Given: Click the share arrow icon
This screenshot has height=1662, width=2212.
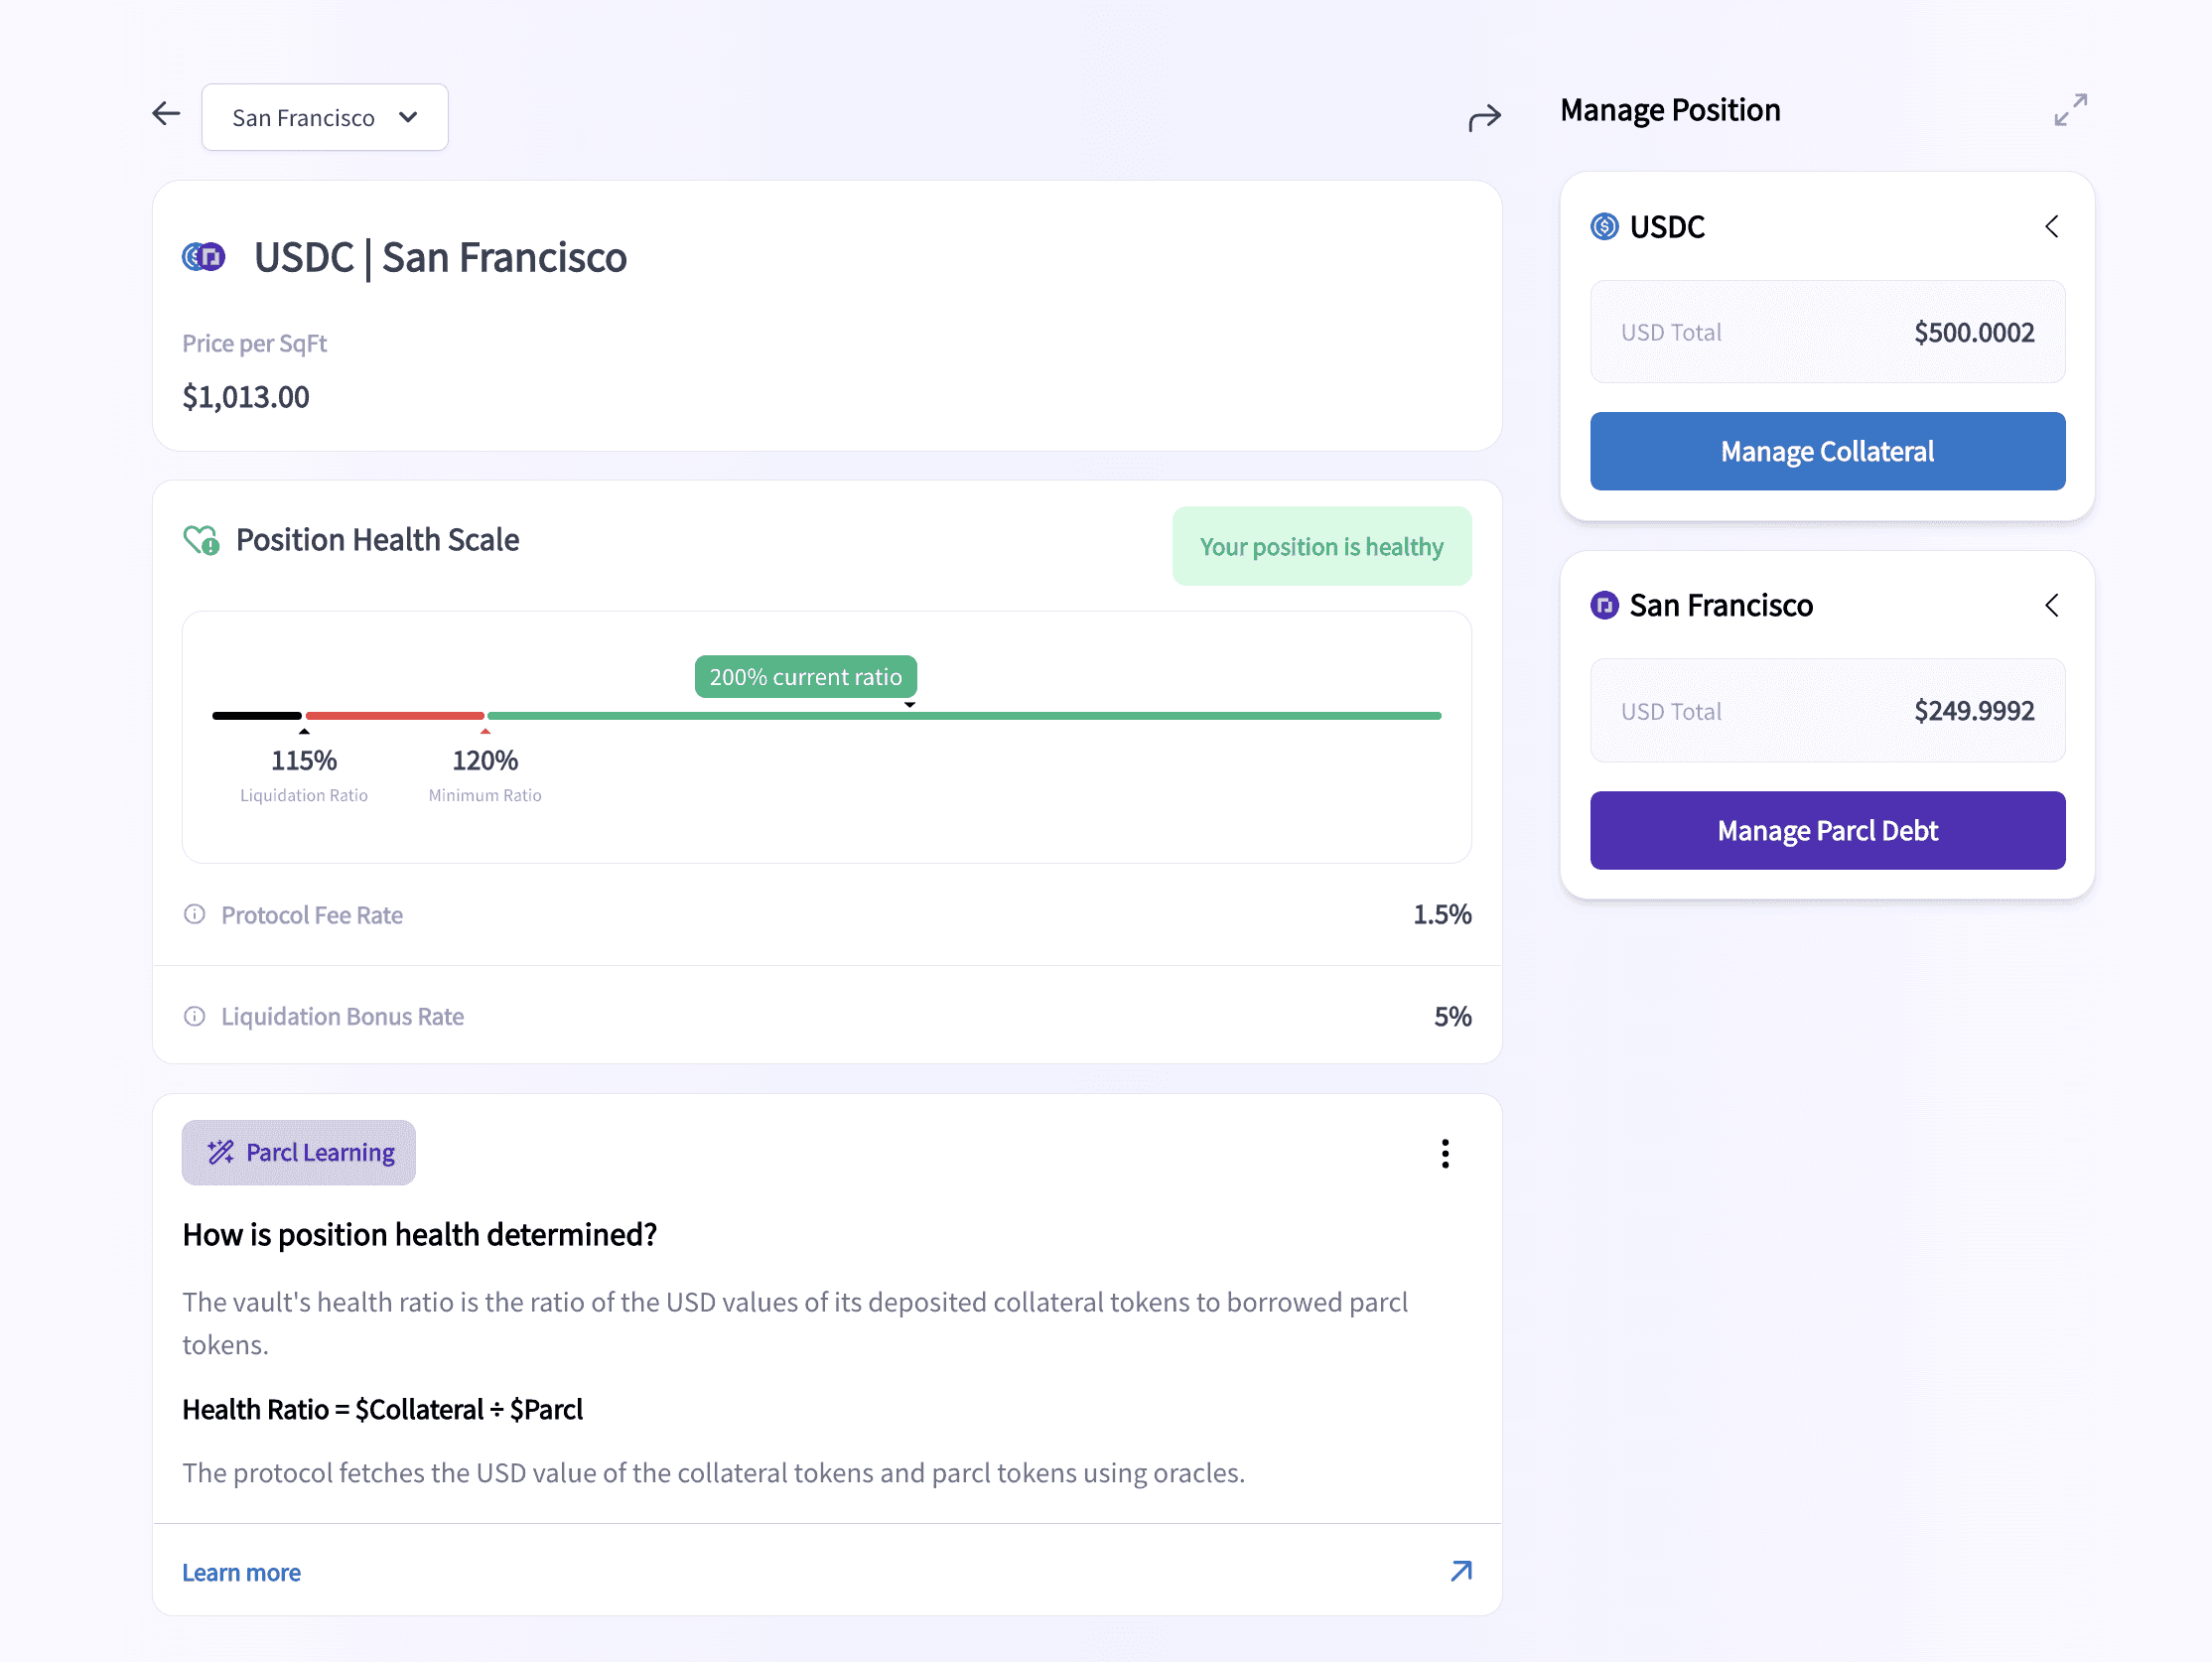Looking at the screenshot, I should point(1484,118).
